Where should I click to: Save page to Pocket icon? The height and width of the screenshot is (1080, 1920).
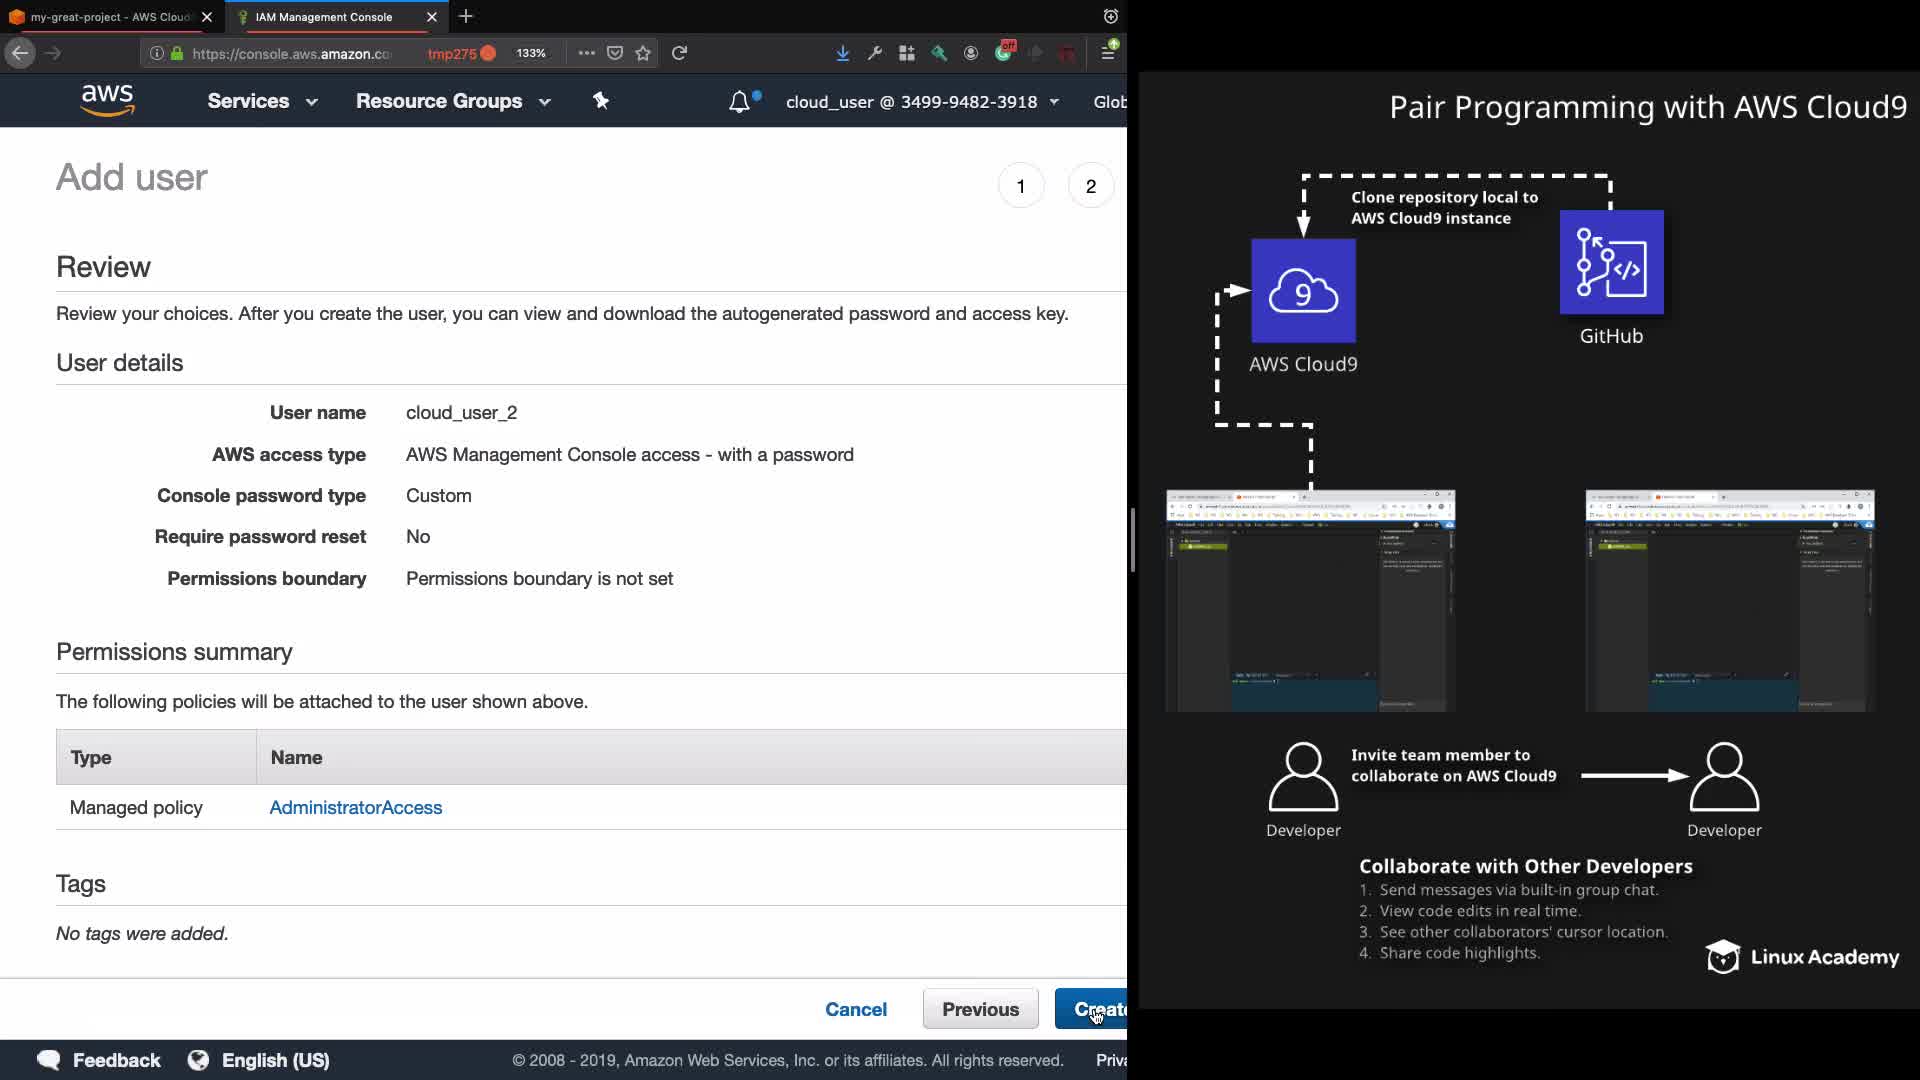615,53
